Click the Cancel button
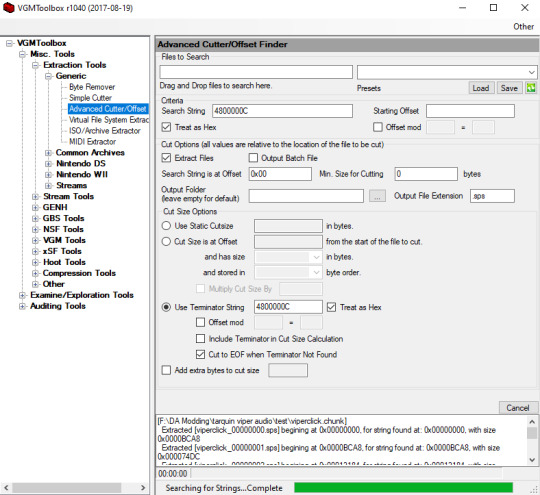Viewport: 540px width, 495px height. pyautogui.click(x=518, y=408)
